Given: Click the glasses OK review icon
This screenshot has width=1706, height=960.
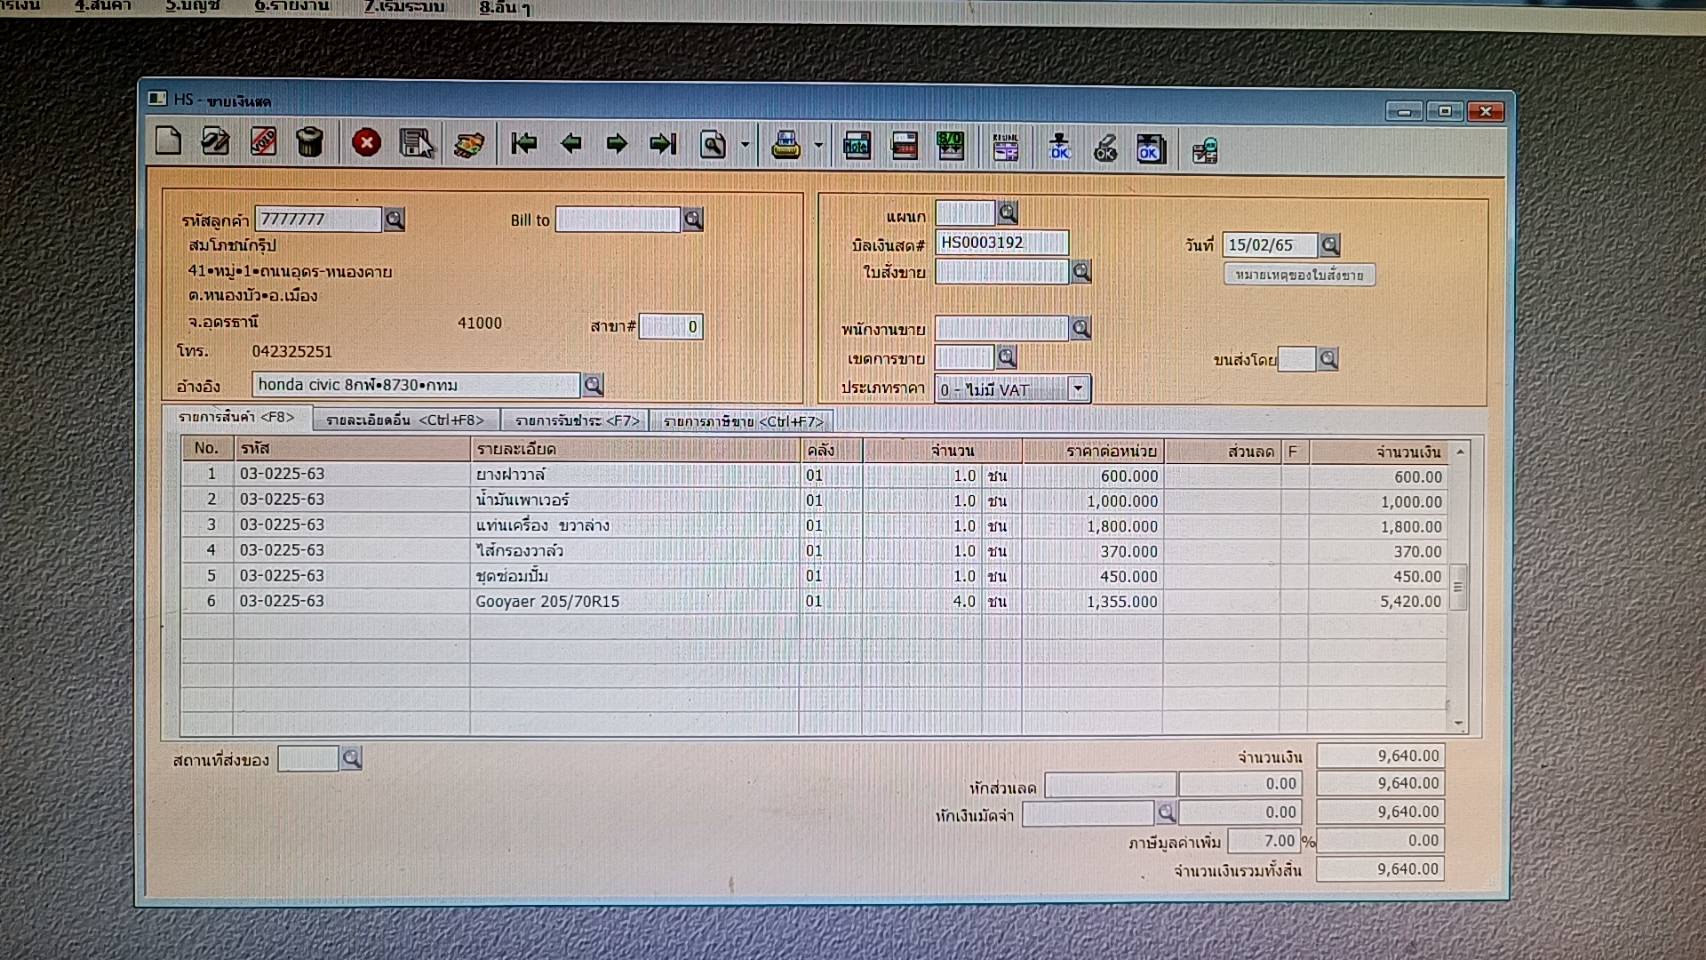Looking at the screenshot, I should [1105, 149].
